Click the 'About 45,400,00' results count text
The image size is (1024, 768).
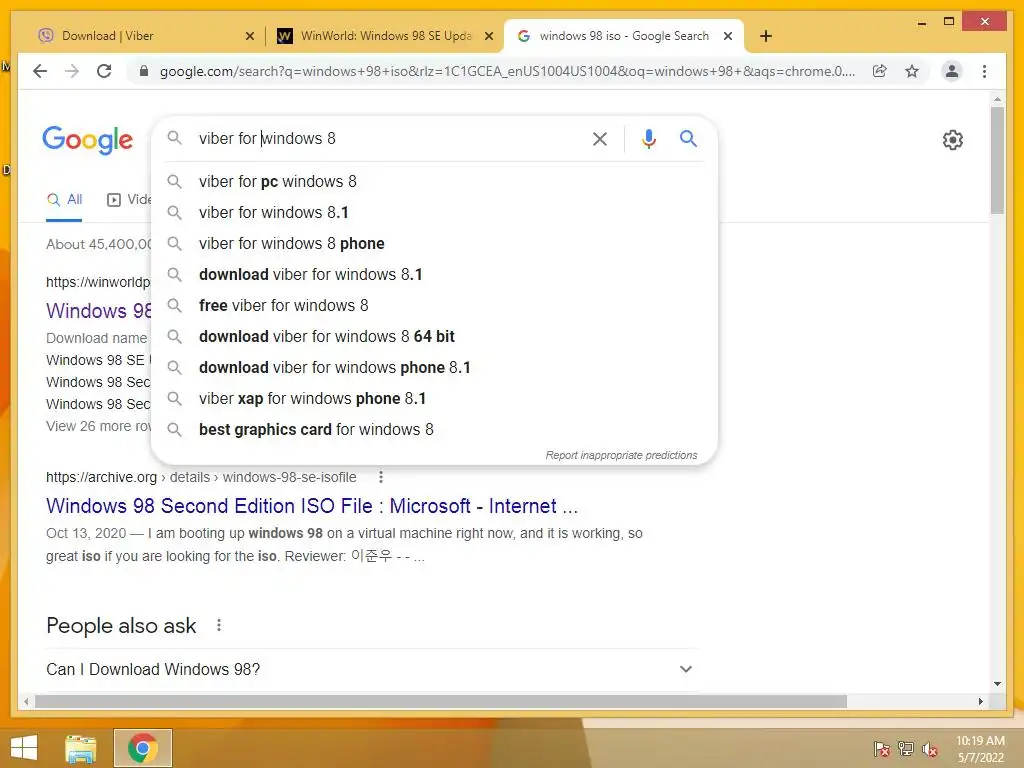[x=99, y=244]
